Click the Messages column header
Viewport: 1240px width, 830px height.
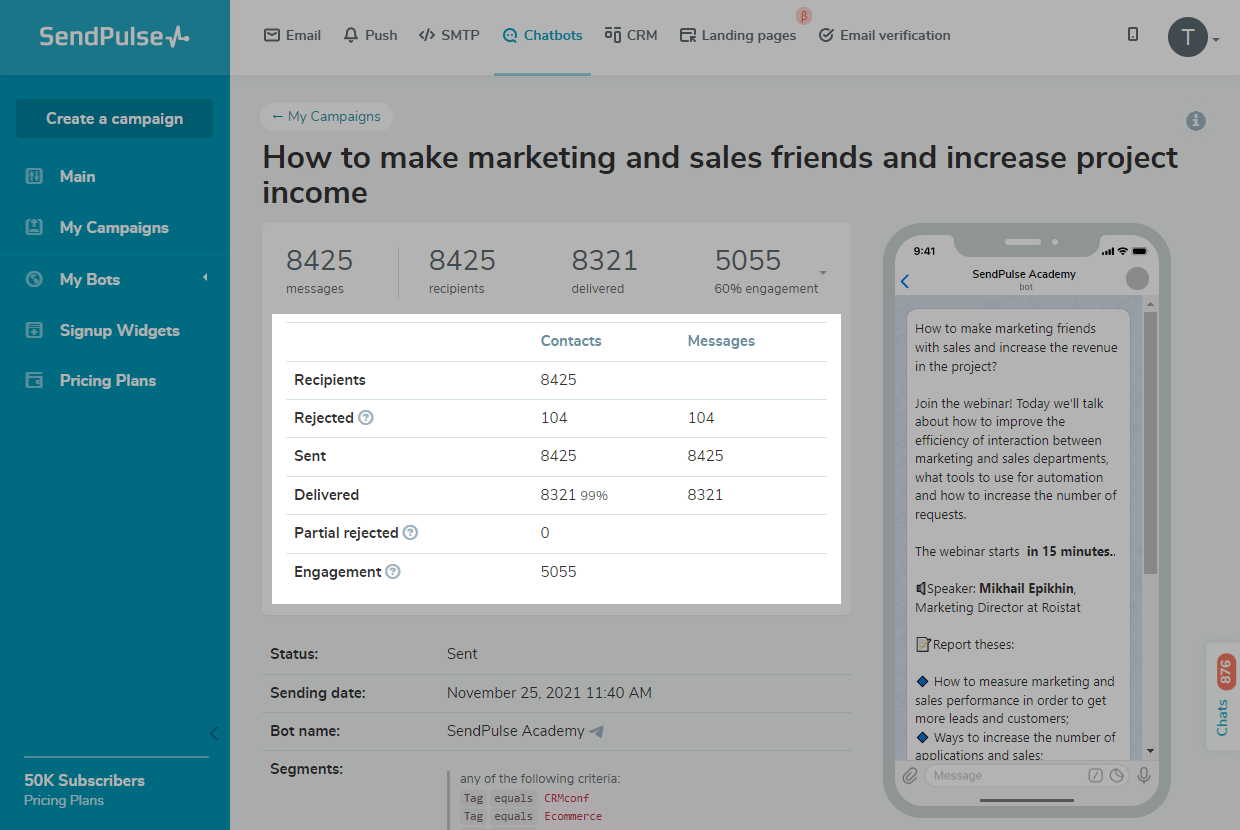coord(721,341)
